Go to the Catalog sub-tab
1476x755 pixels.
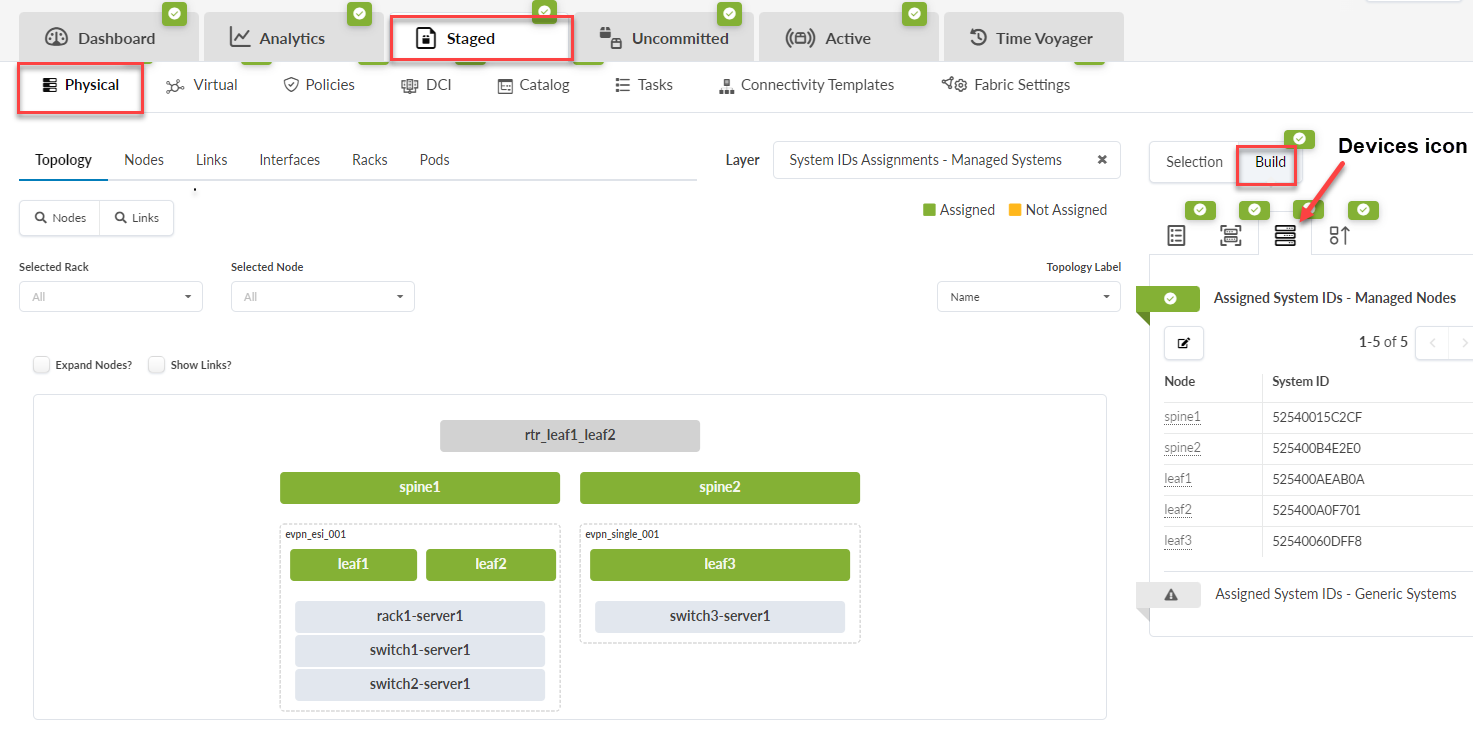click(x=533, y=85)
